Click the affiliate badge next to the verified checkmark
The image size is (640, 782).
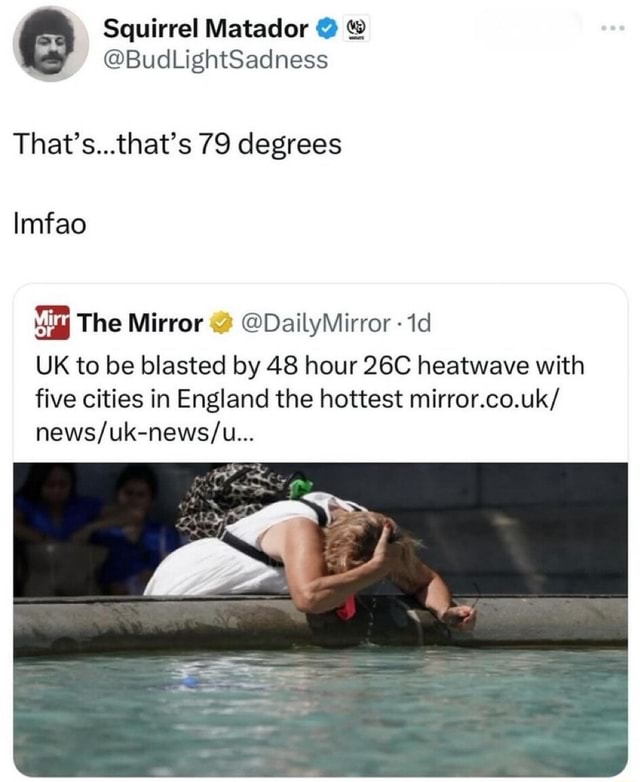pos(353,30)
